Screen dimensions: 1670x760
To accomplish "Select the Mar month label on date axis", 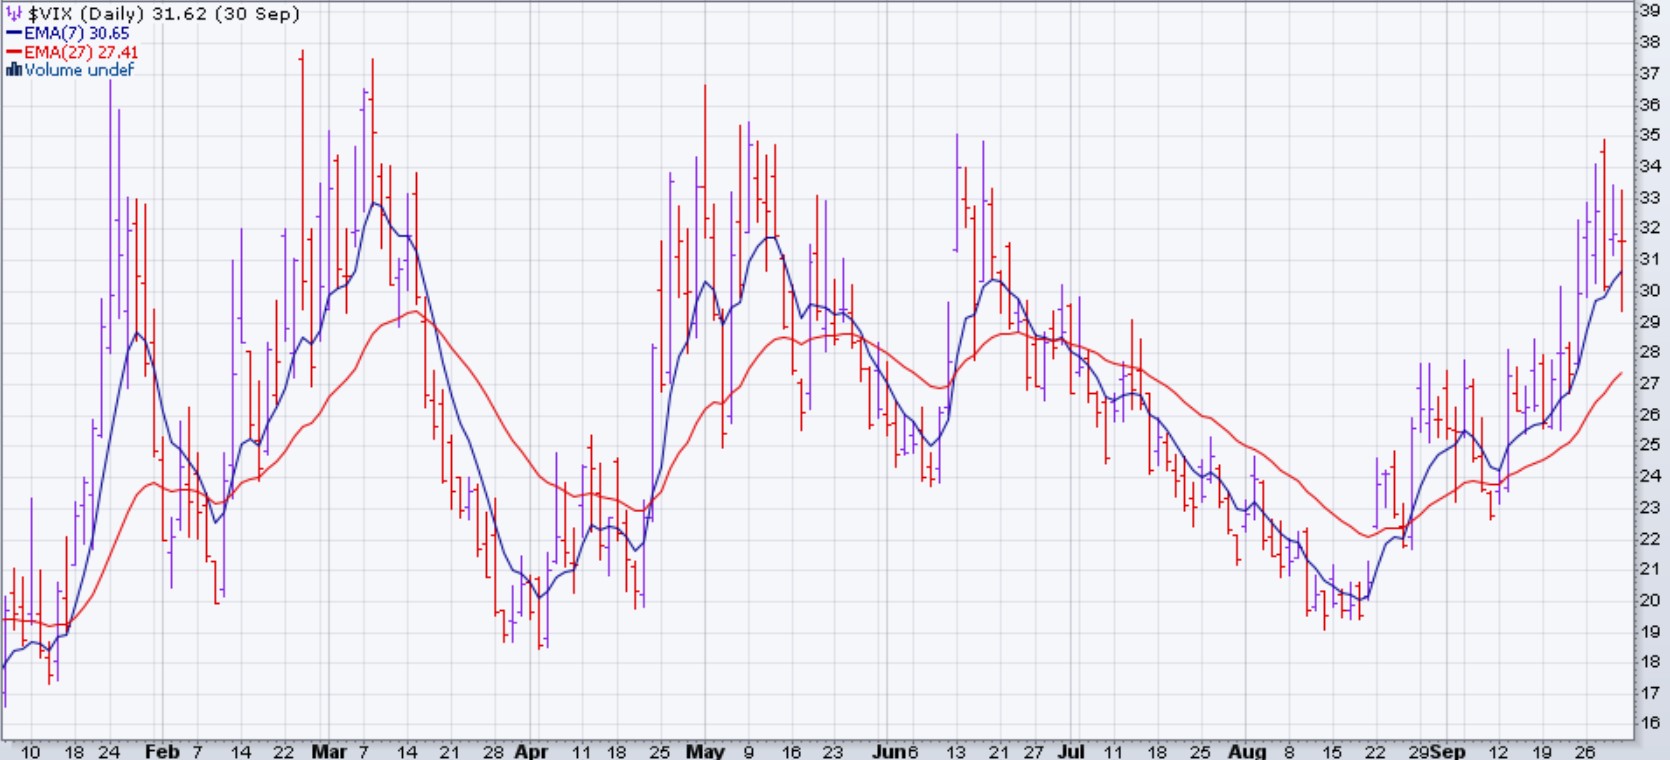I will [329, 751].
